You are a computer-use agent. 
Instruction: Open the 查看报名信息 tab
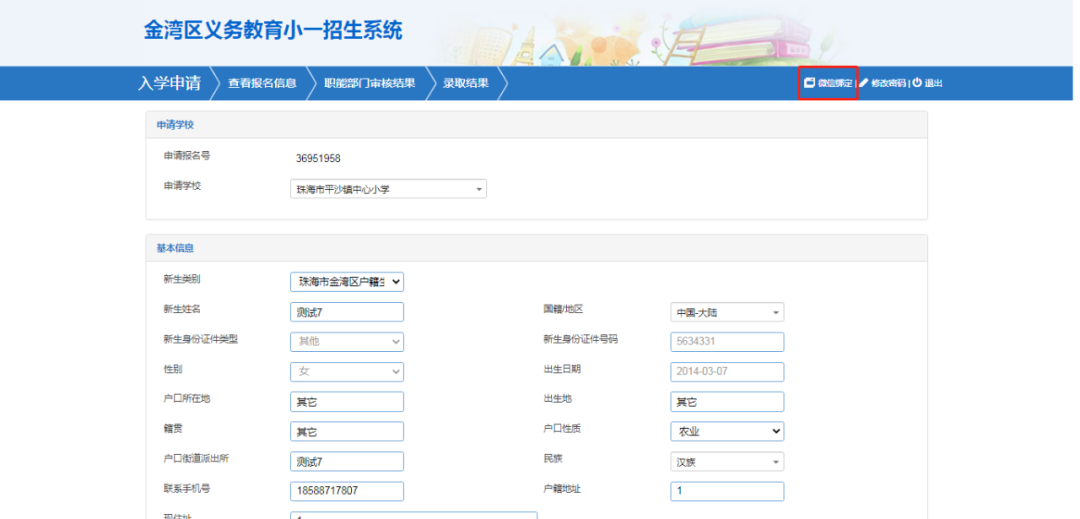(x=262, y=83)
